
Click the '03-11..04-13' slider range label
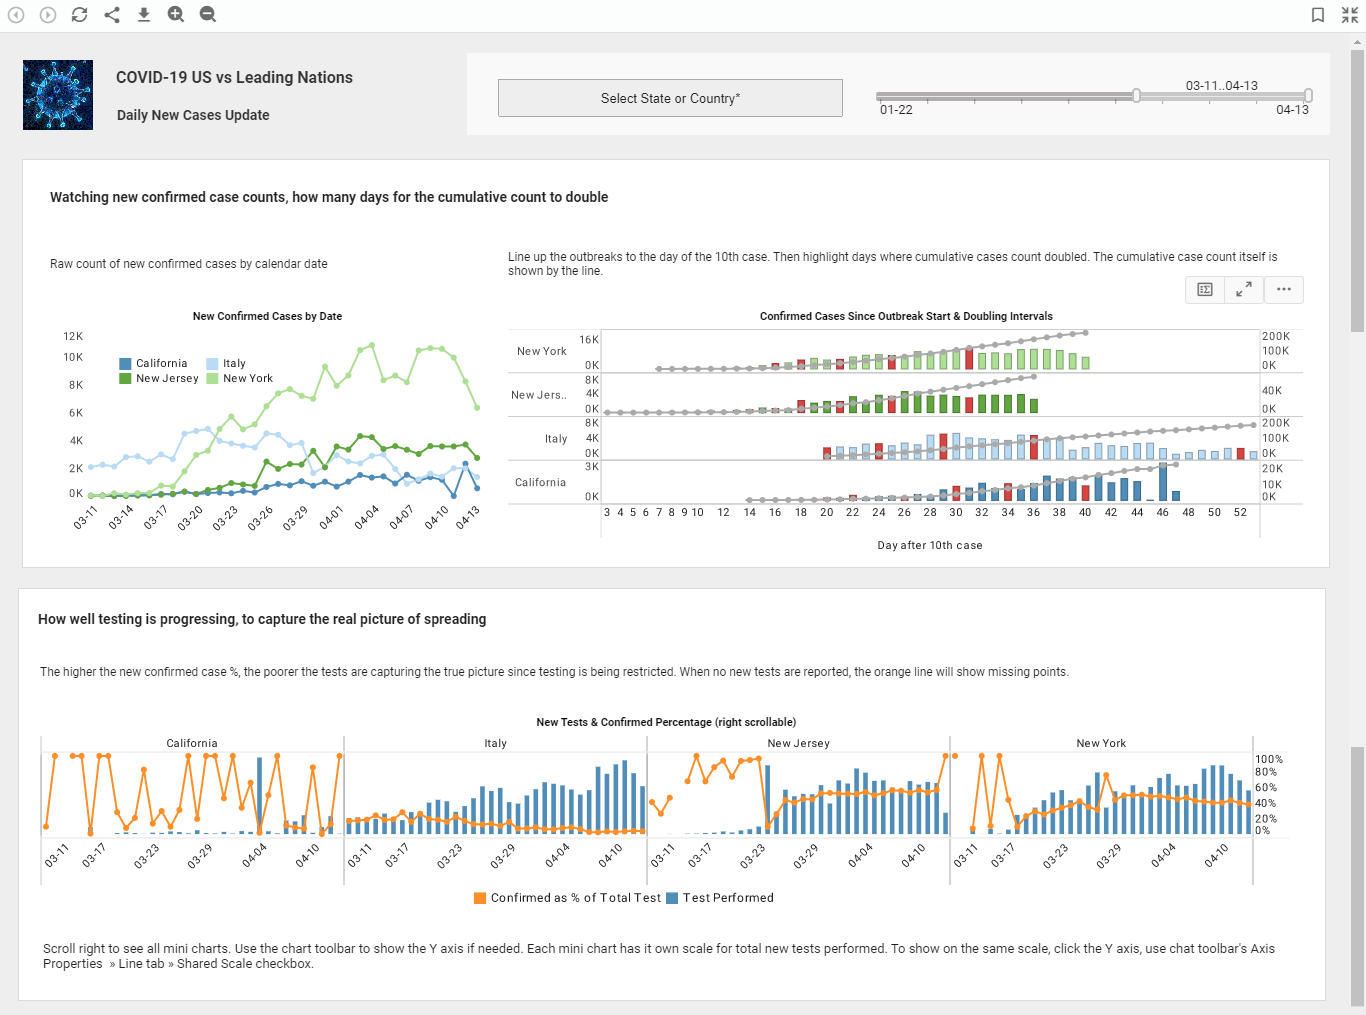(1222, 86)
